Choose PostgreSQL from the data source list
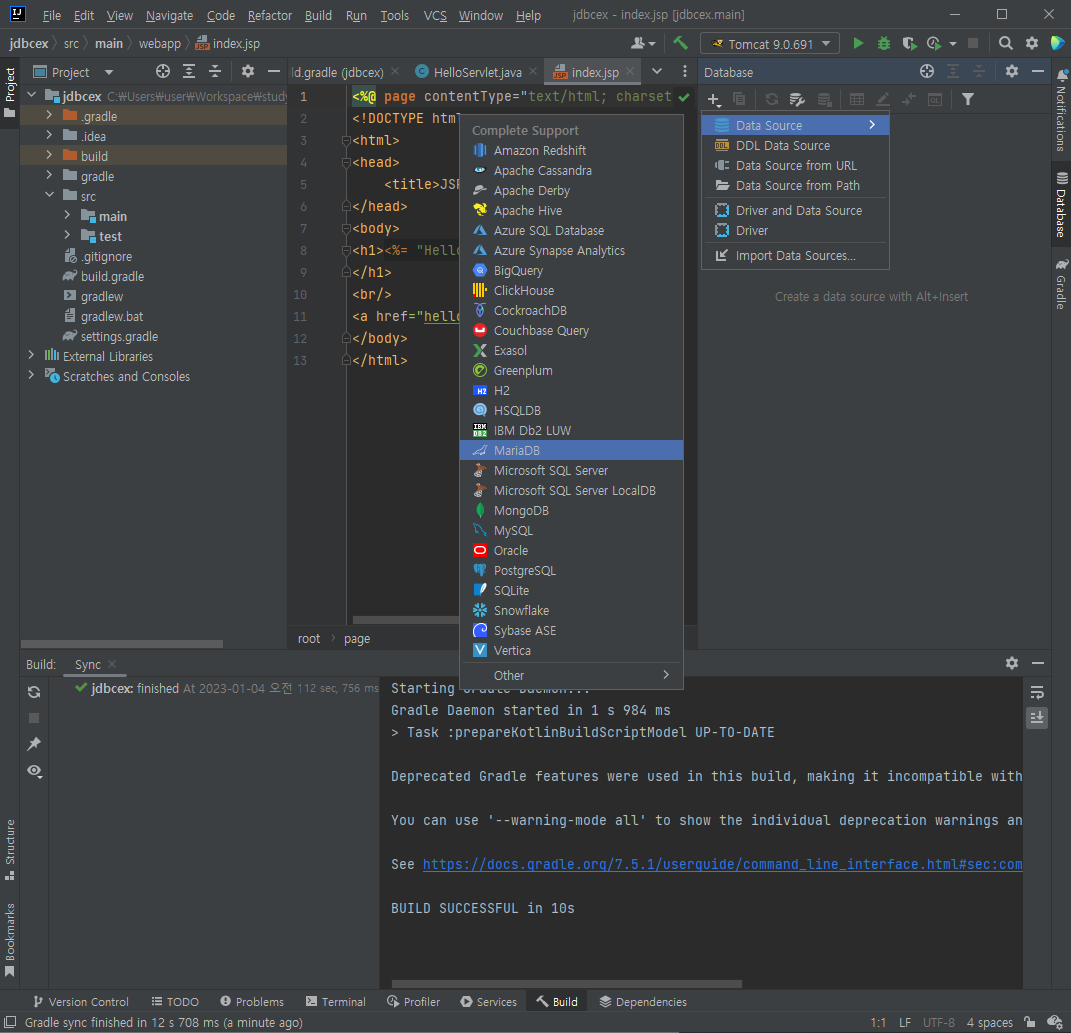Screen dimensions: 1071x1033 point(571,570)
